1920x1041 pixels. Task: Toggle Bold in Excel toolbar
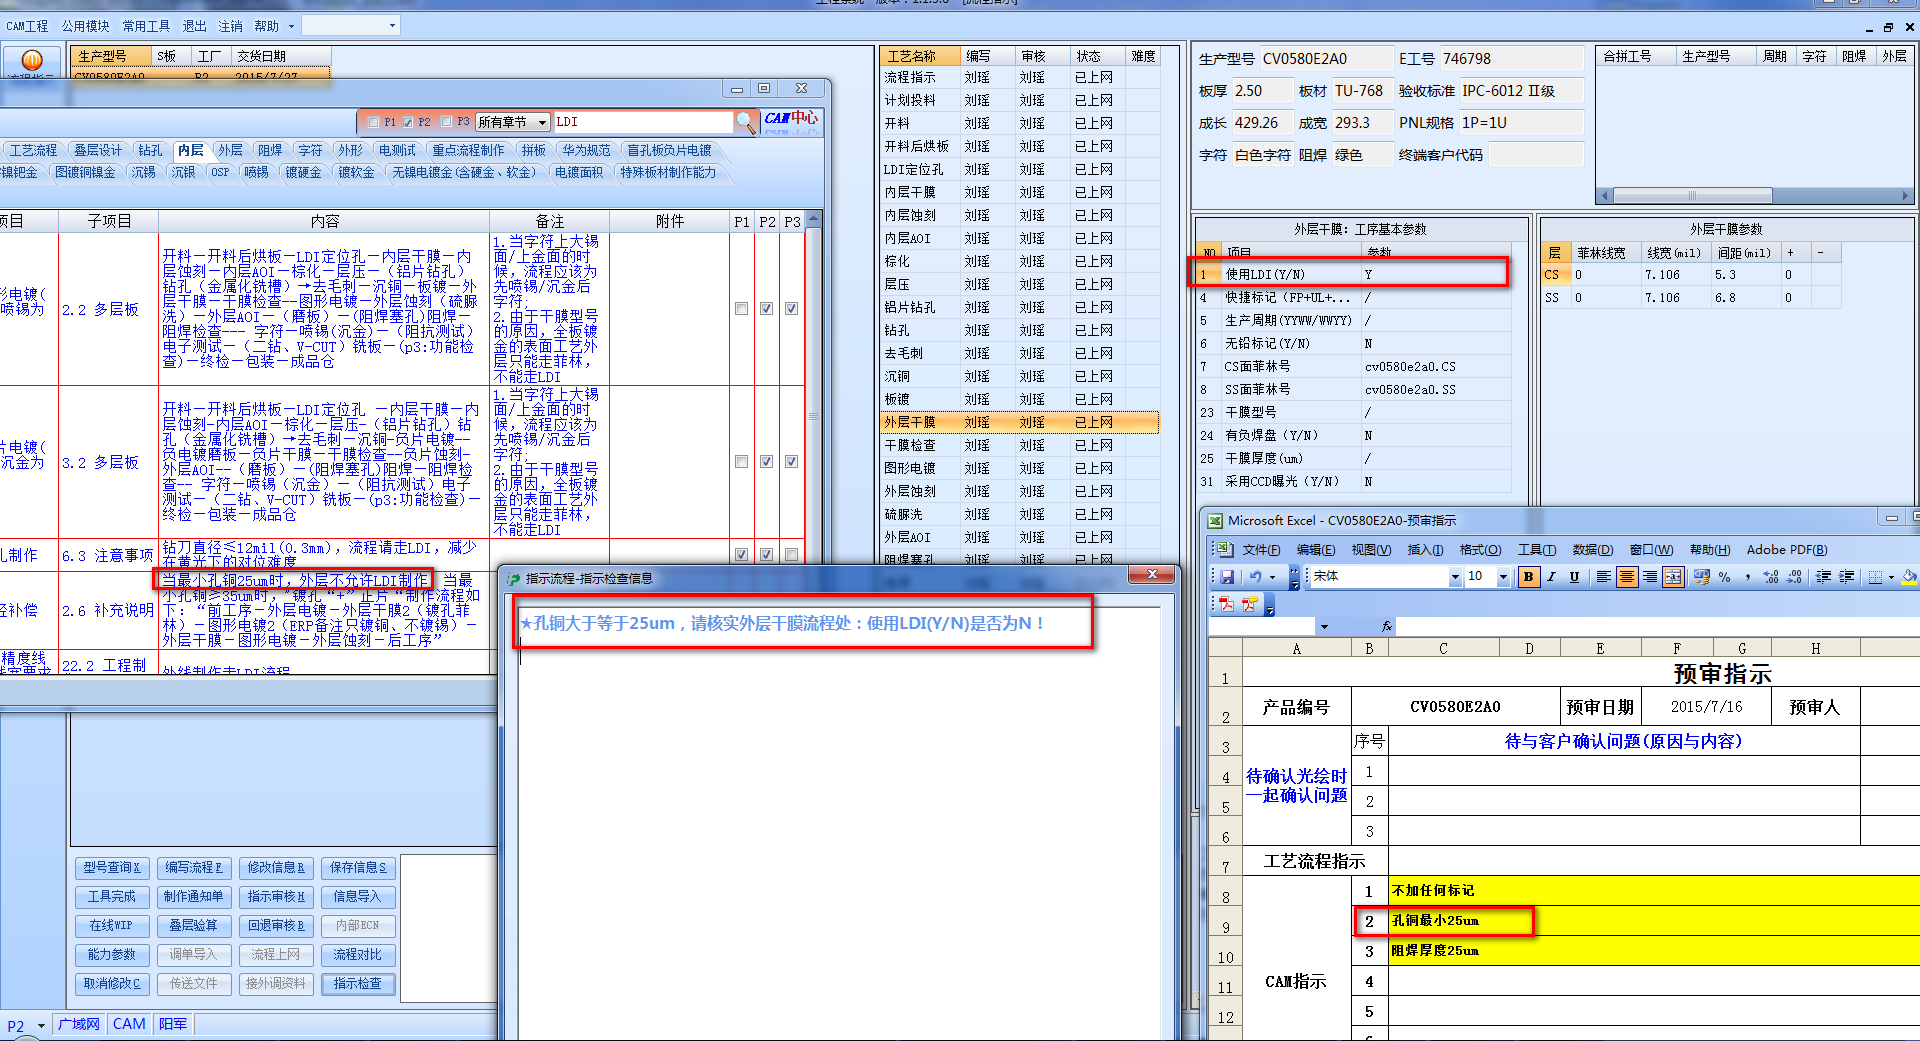(1528, 577)
